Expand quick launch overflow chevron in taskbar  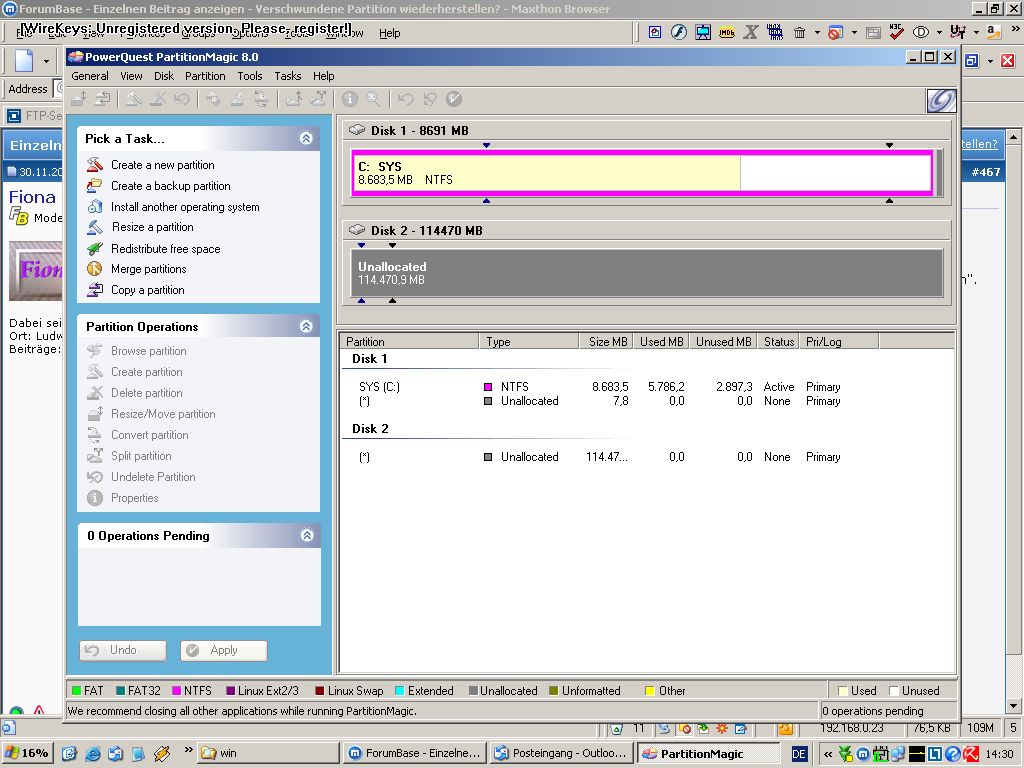click(x=188, y=750)
